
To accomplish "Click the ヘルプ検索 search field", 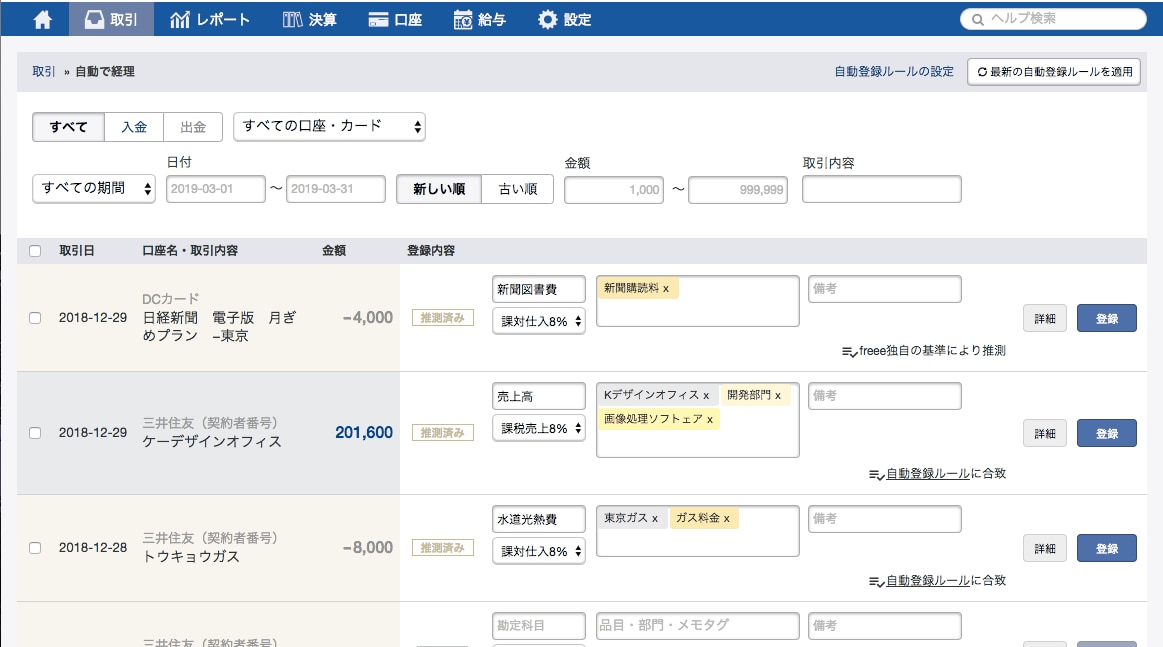I will coord(1053,19).
